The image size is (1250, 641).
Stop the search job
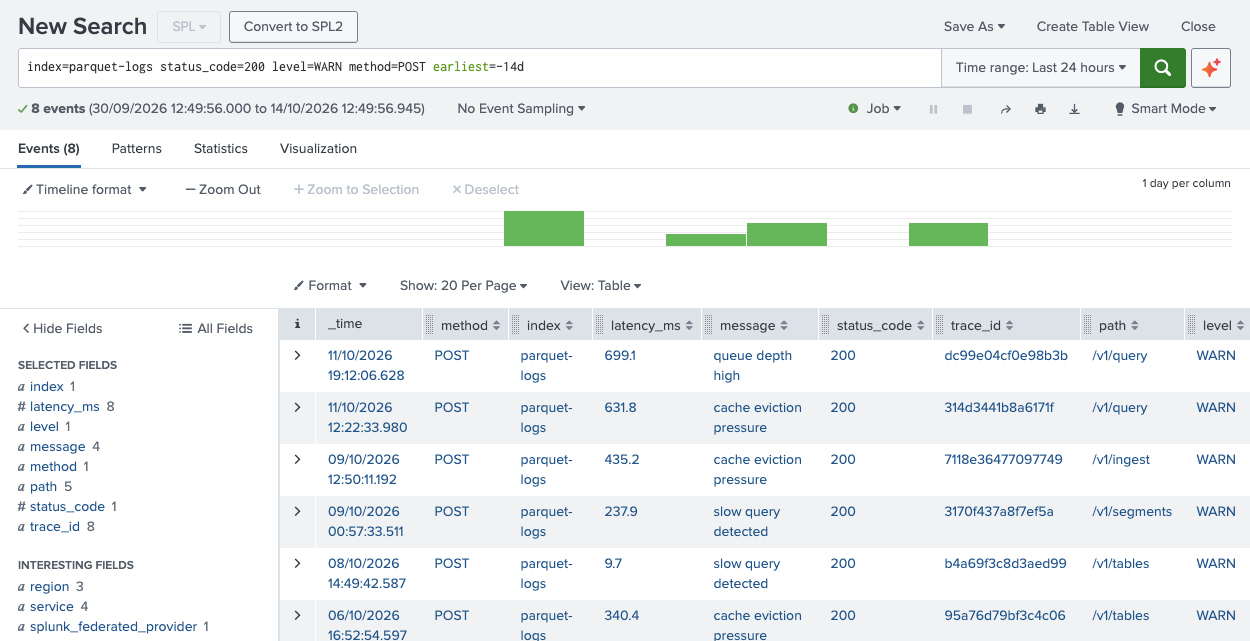(967, 109)
